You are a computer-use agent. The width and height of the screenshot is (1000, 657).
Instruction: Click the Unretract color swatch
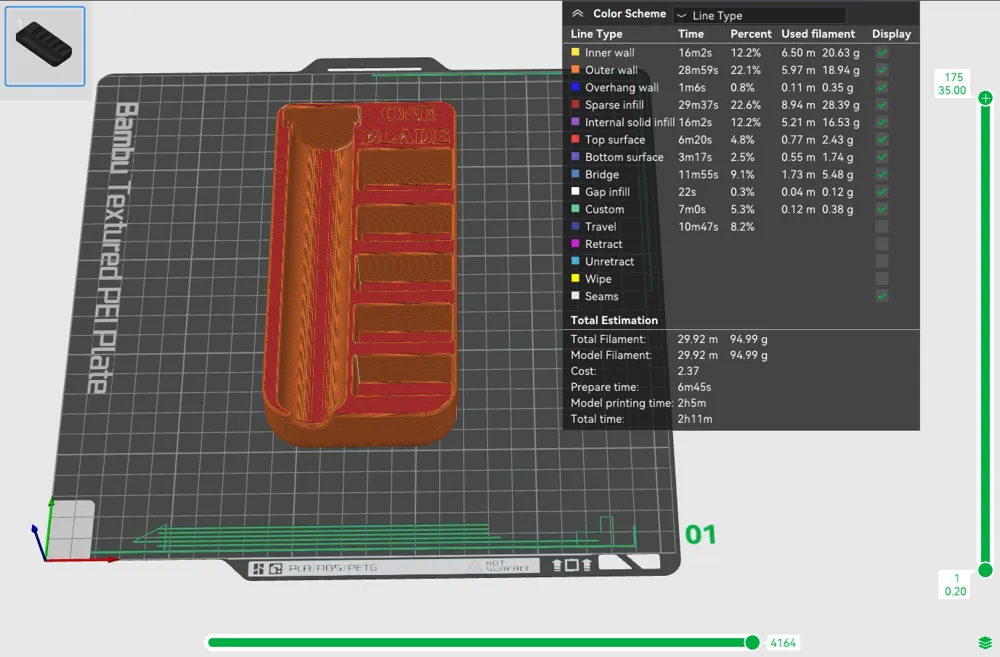[575, 261]
